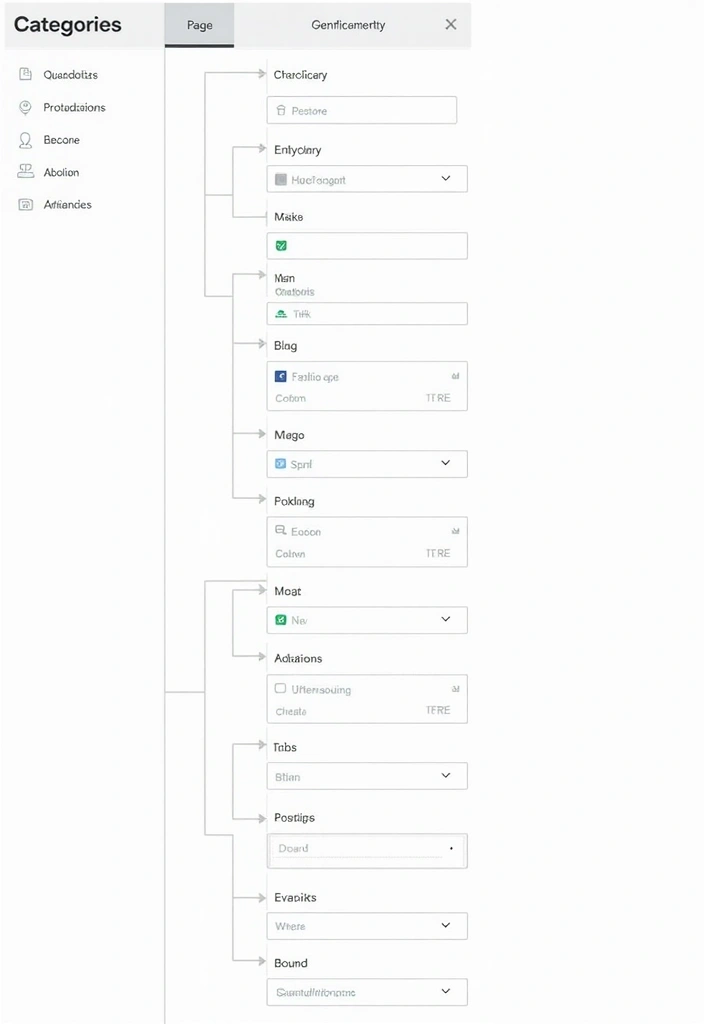Toggle the green checkbox under Make
This screenshot has height=1024, width=704.
(x=281, y=245)
